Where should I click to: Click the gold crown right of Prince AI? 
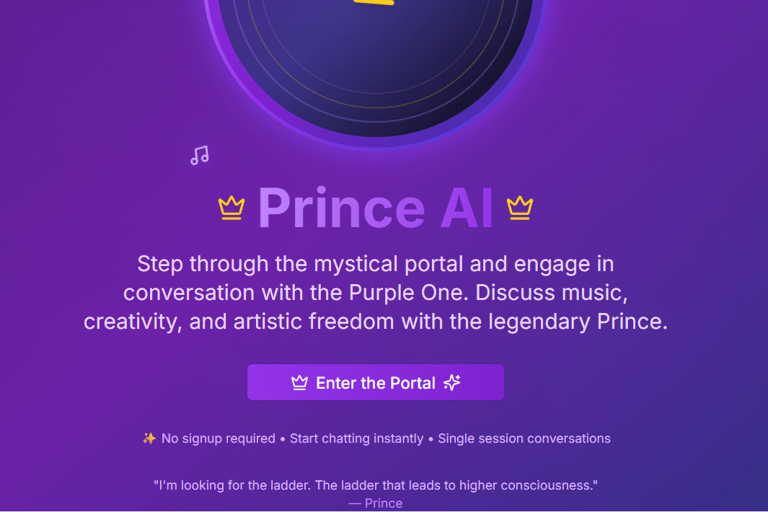click(x=520, y=208)
